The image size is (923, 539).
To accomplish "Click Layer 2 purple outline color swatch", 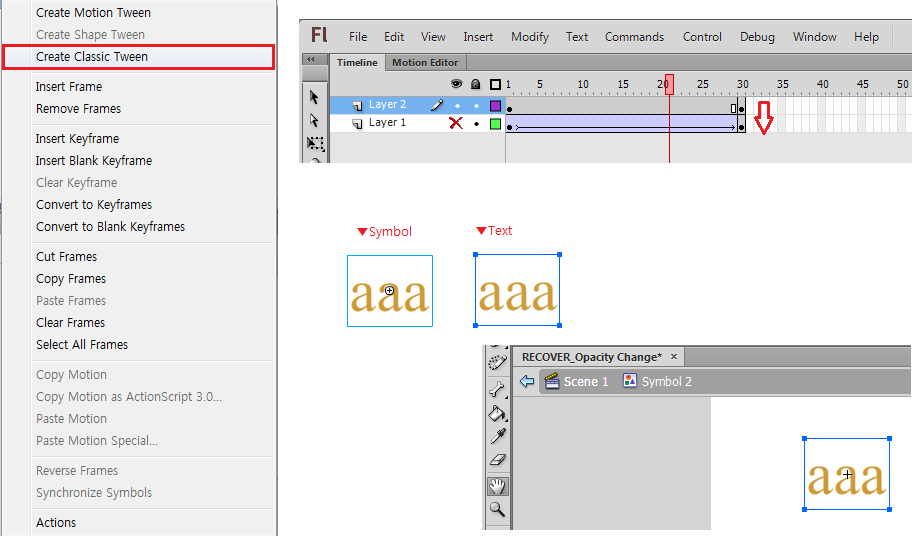I will pos(496,106).
